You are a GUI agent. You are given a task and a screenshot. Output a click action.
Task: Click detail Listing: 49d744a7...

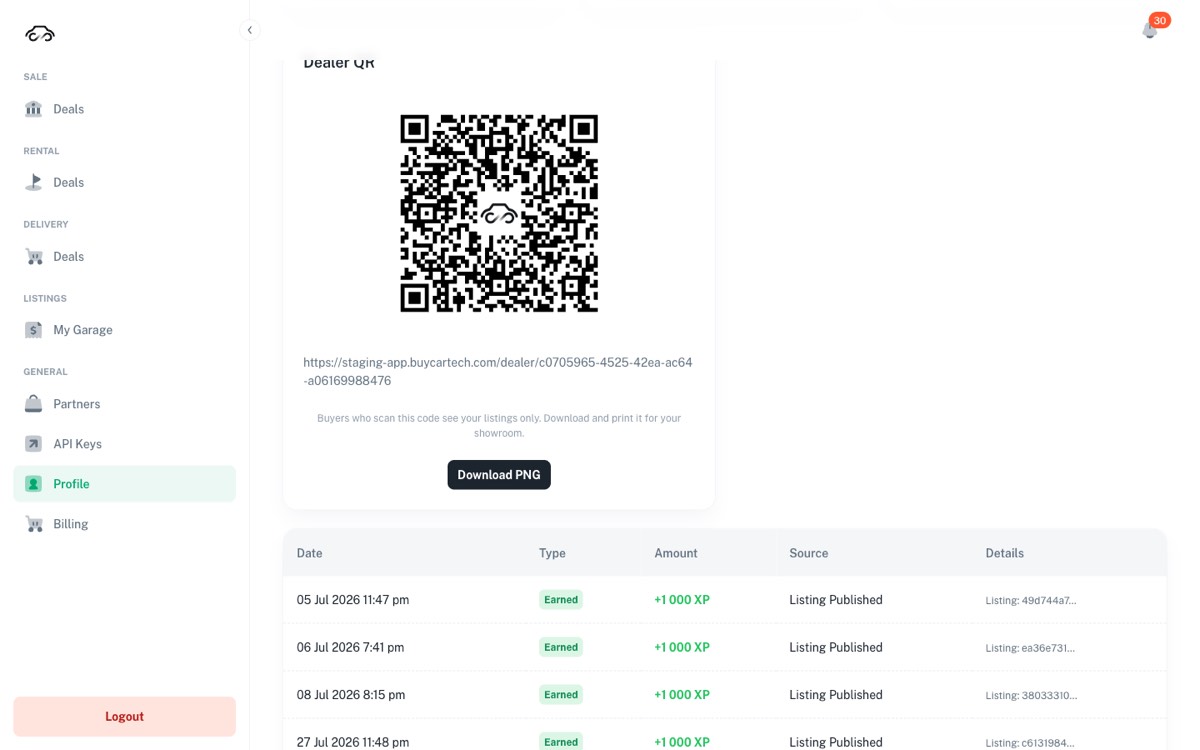[1031, 601]
